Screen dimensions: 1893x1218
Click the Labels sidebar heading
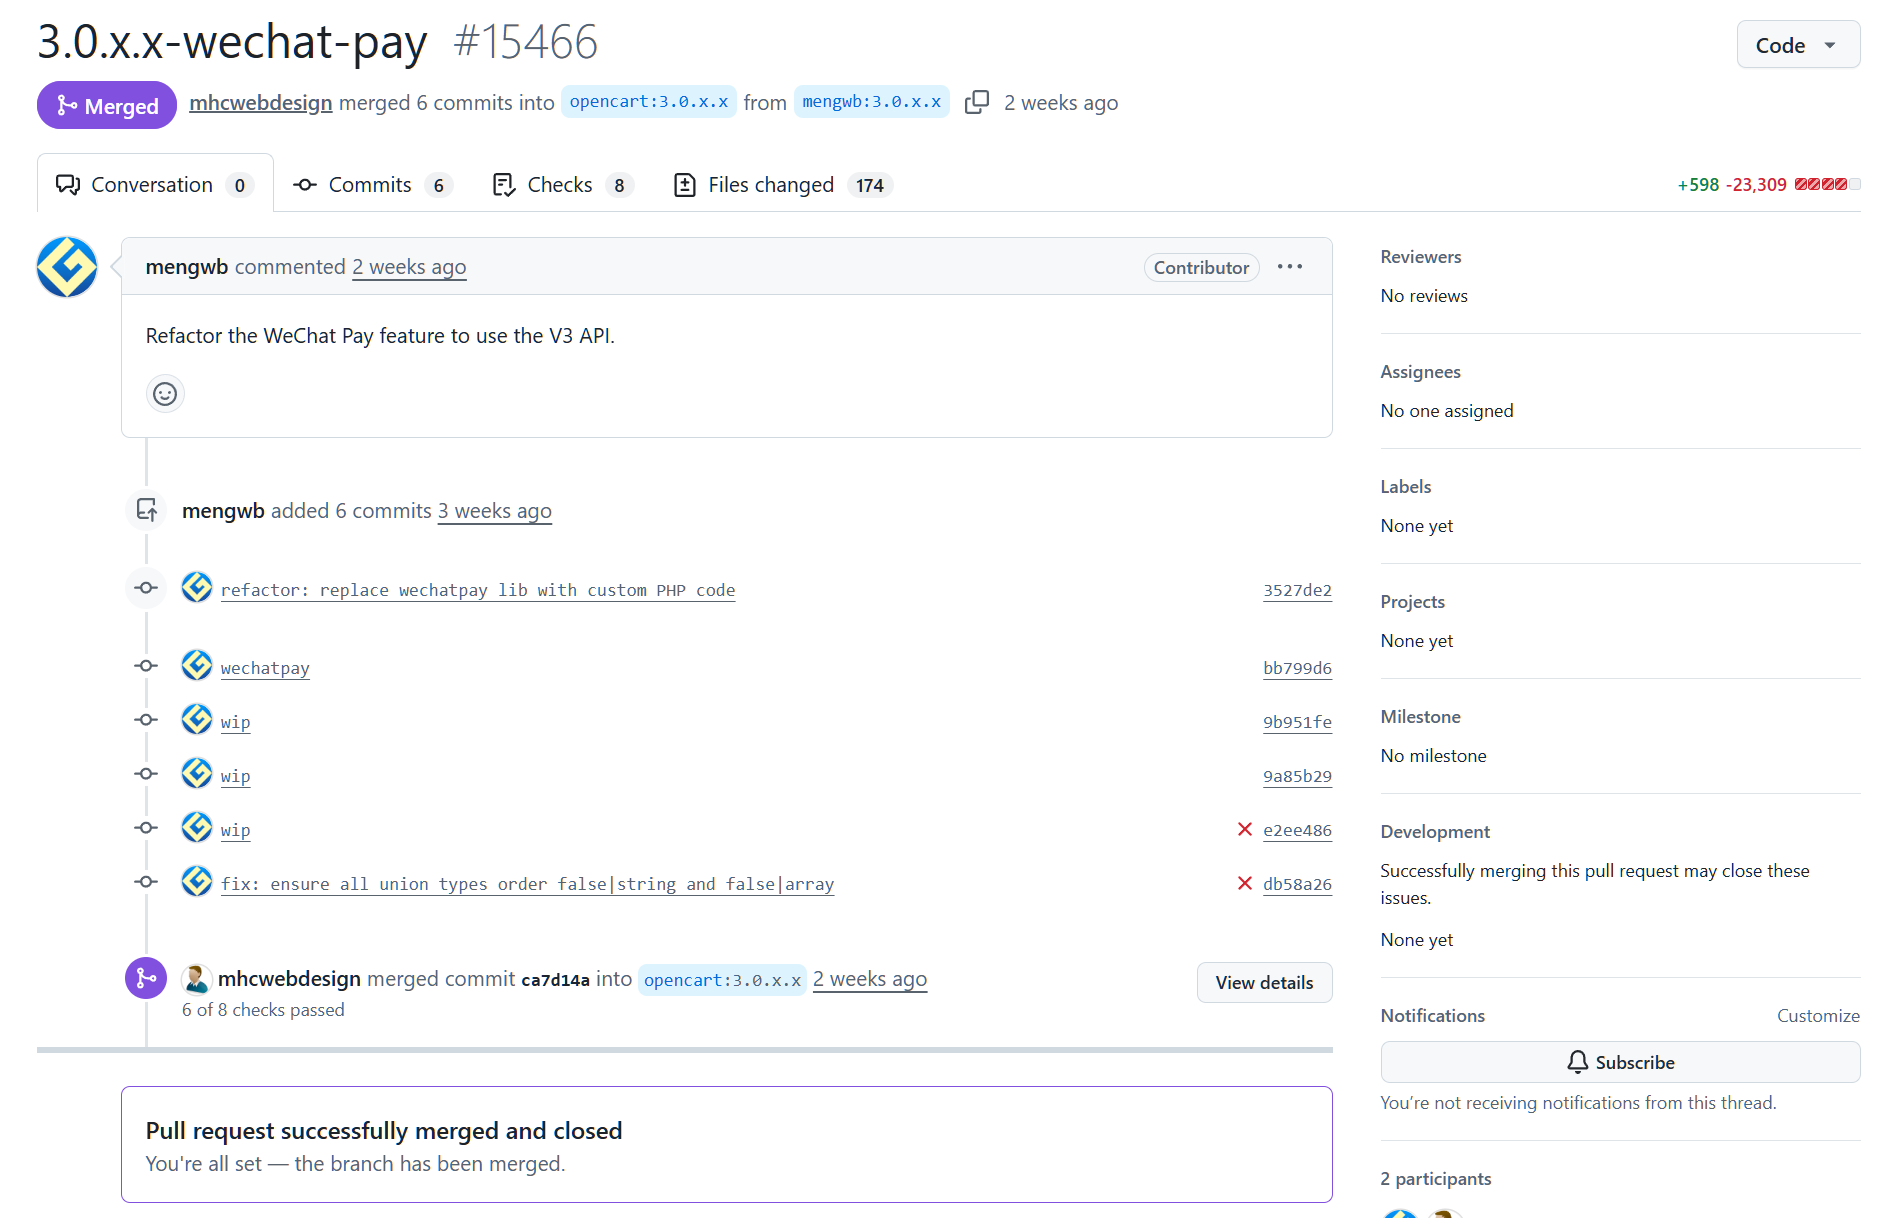(1405, 487)
